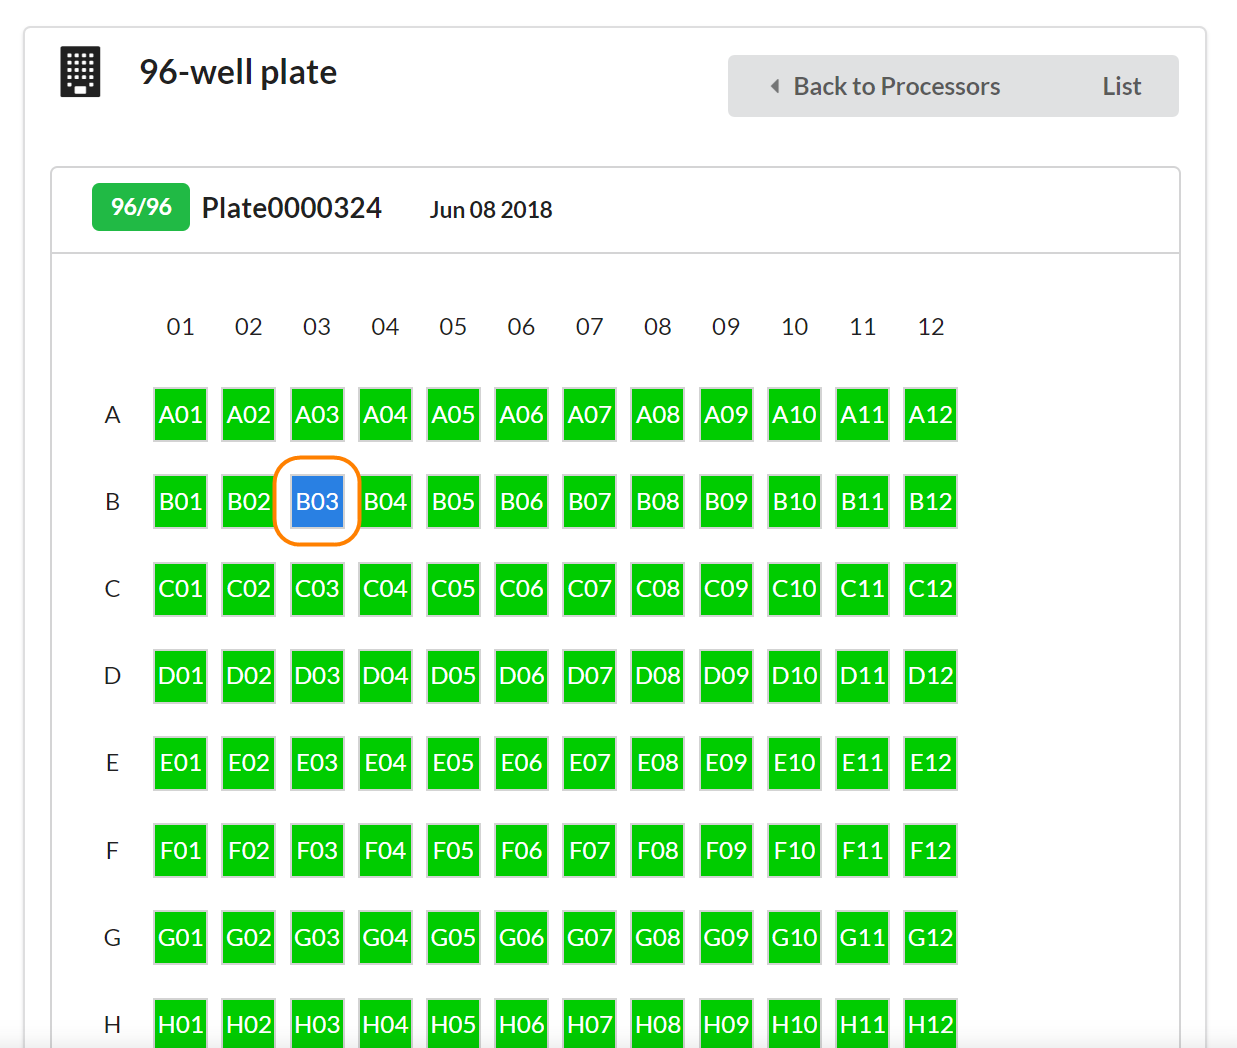The height and width of the screenshot is (1048, 1237).
Task: Select well H01
Action: (x=180, y=1024)
